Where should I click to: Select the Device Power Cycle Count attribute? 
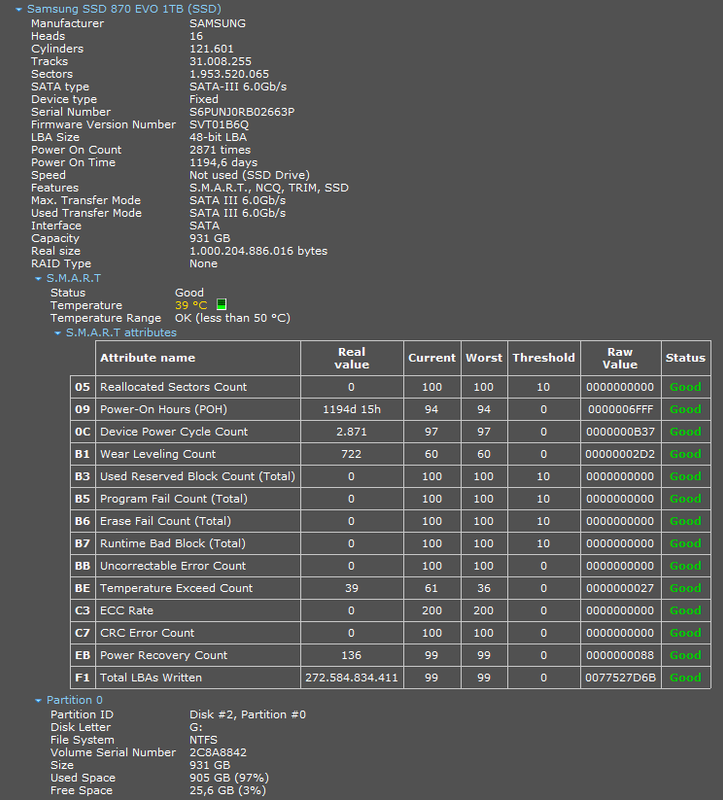click(x=174, y=432)
